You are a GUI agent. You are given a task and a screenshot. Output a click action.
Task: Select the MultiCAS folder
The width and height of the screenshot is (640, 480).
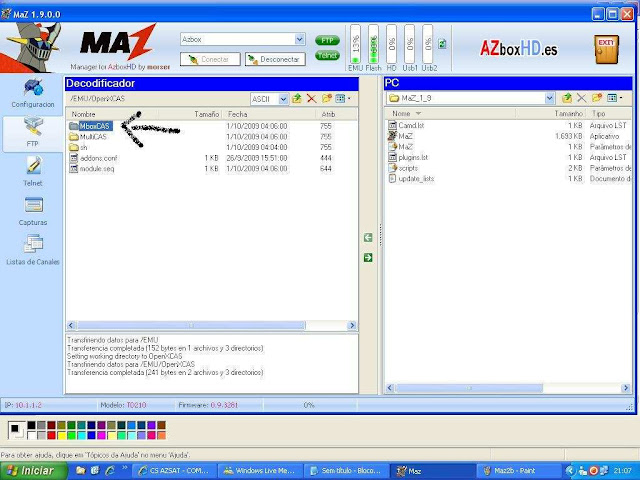point(88,137)
